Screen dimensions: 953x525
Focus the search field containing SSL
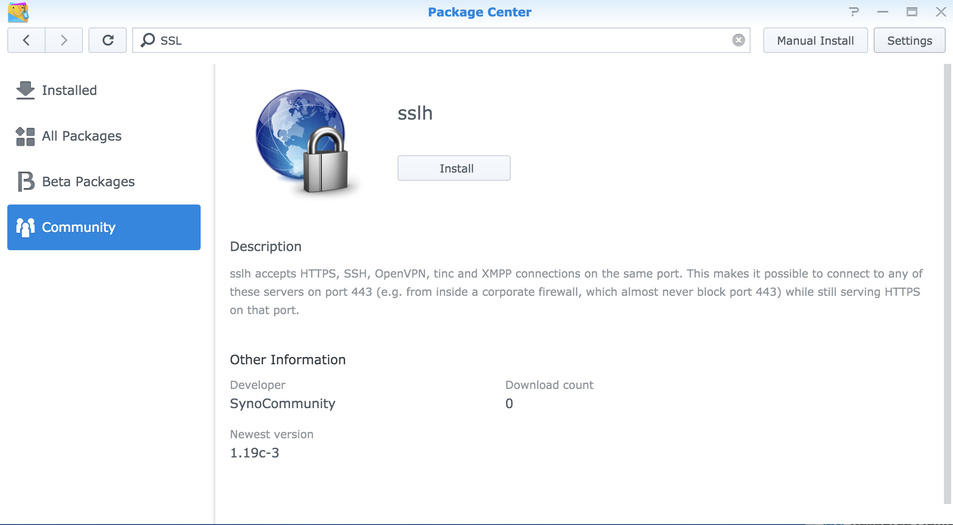(441, 40)
